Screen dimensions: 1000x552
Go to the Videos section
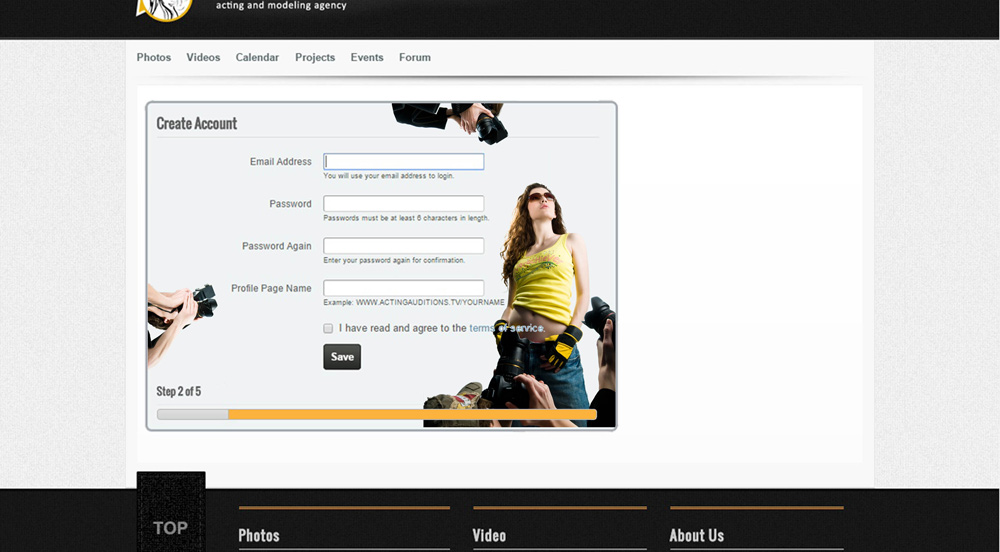[x=203, y=57]
